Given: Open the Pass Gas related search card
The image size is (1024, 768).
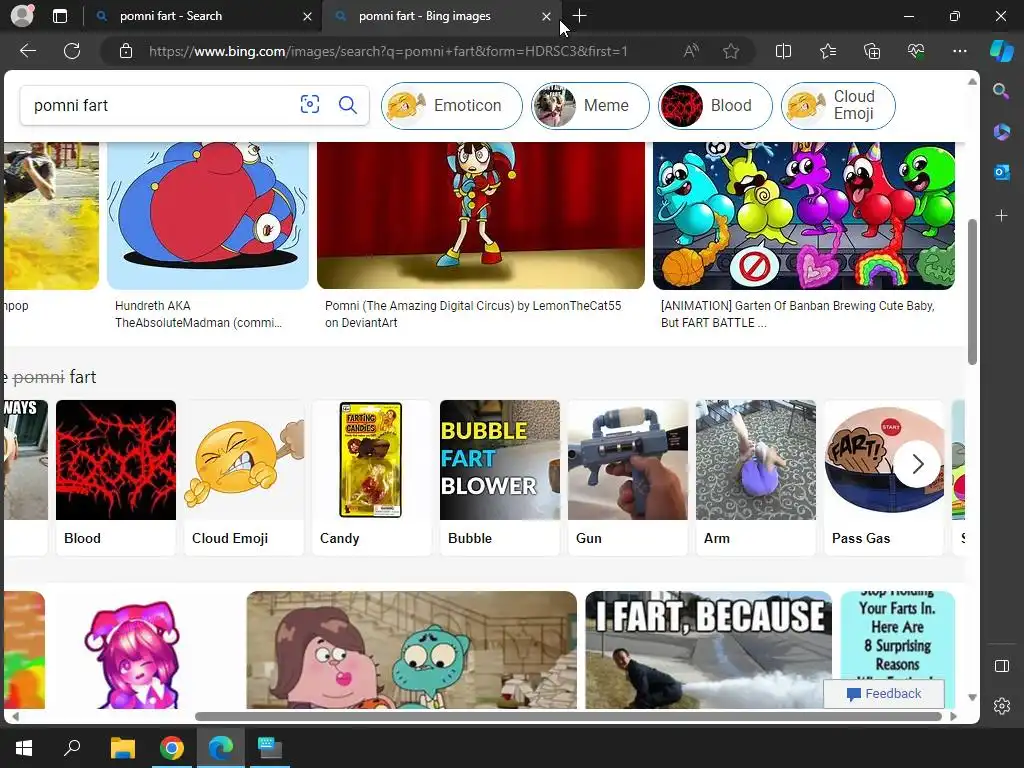Looking at the screenshot, I should click(x=884, y=477).
